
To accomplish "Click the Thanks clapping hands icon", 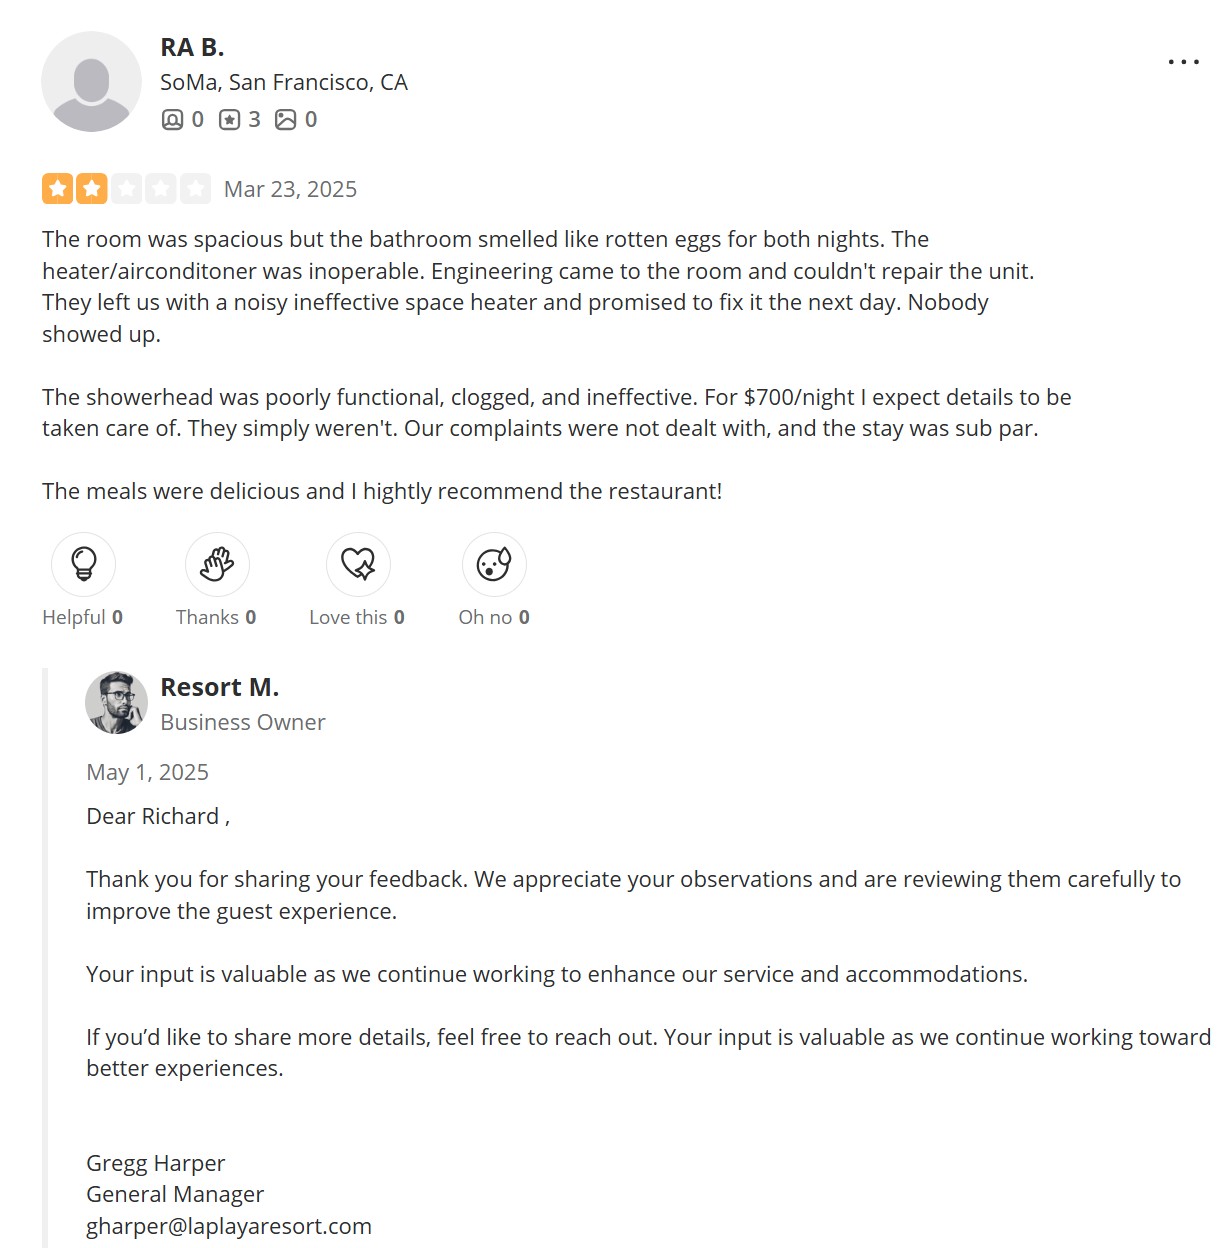I will (x=217, y=564).
